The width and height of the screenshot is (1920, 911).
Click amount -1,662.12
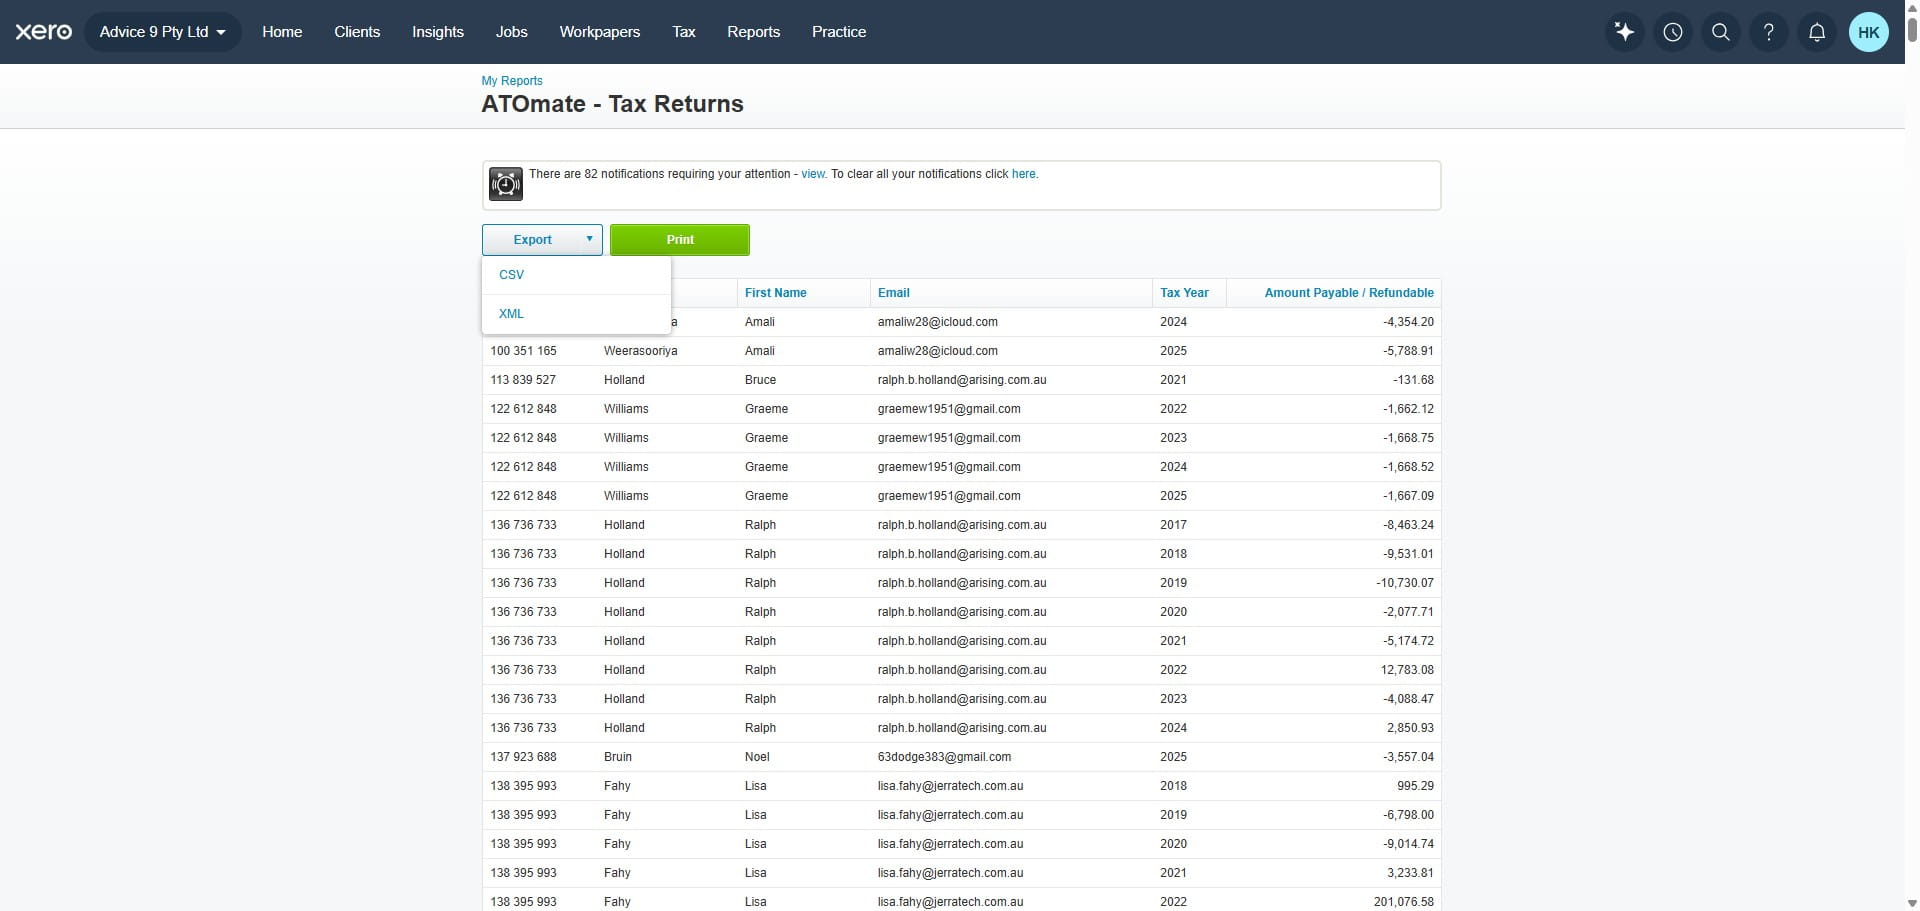point(1408,409)
